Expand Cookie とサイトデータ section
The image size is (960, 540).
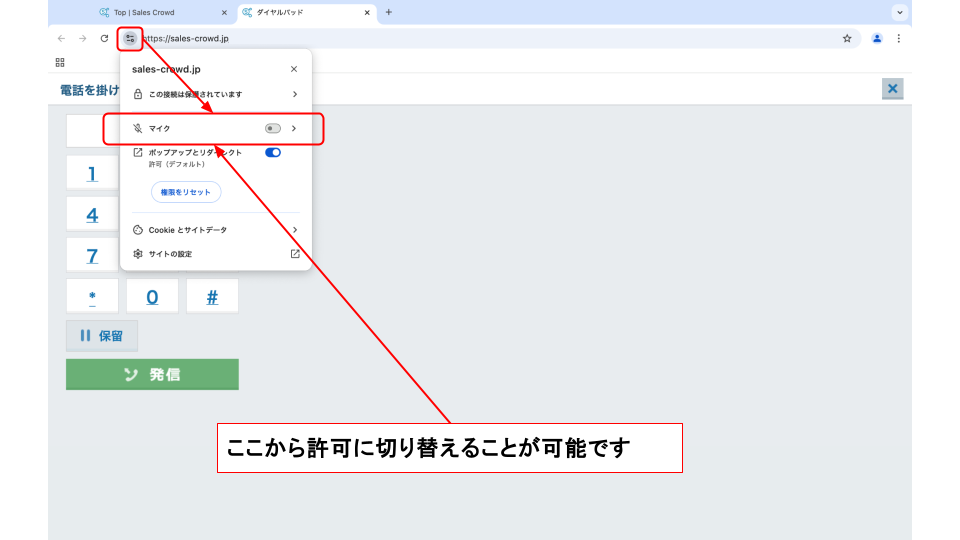click(x=294, y=230)
